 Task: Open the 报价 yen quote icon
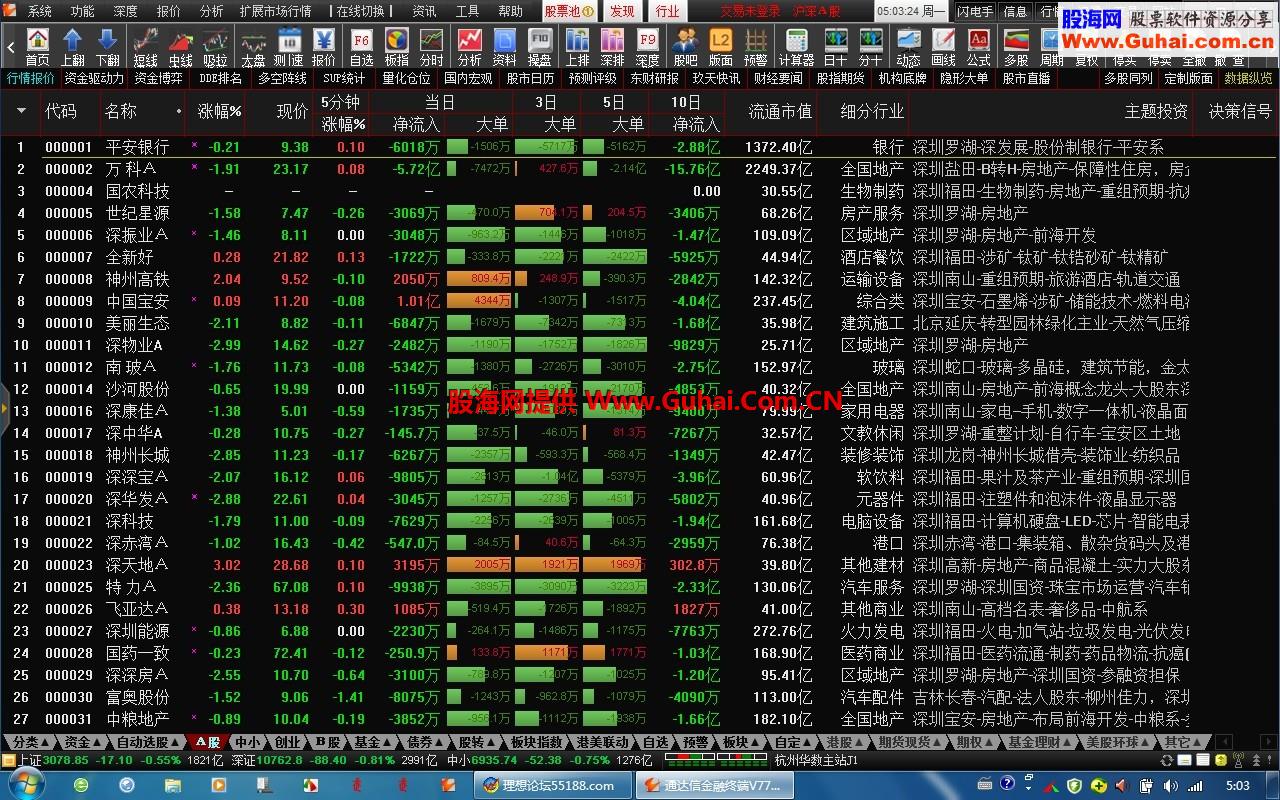pyautogui.click(x=323, y=47)
